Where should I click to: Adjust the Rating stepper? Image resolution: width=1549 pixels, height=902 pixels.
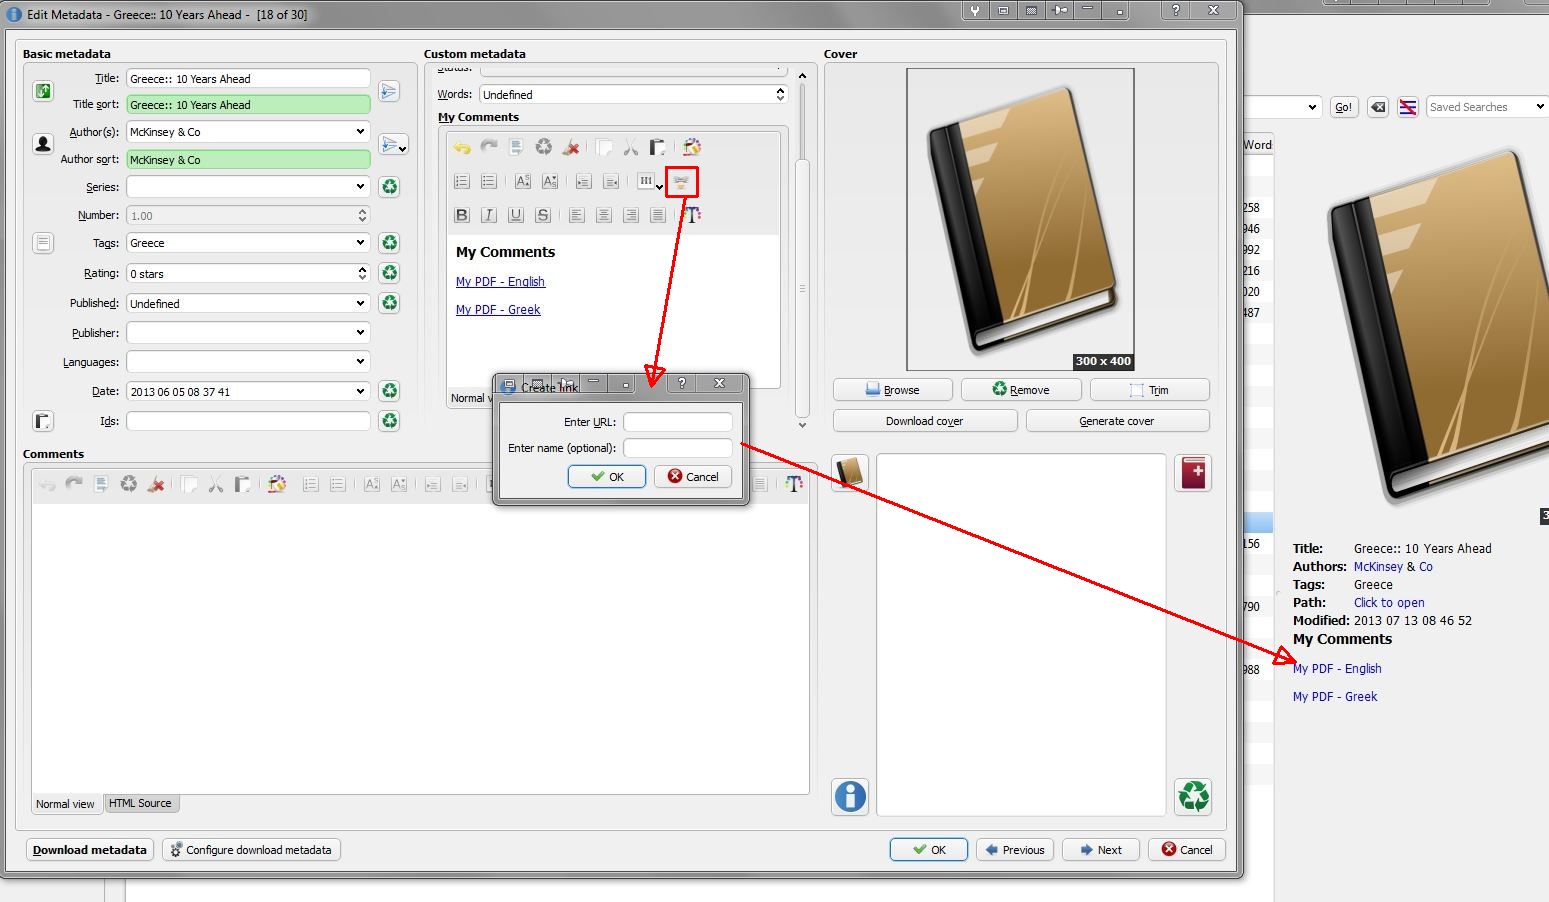click(x=362, y=273)
